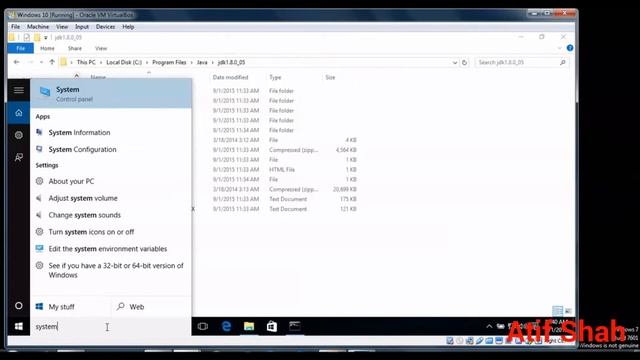Click the taskbar search box containing system
The width and height of the screenshot is (640, 360).
click(111, 327)
